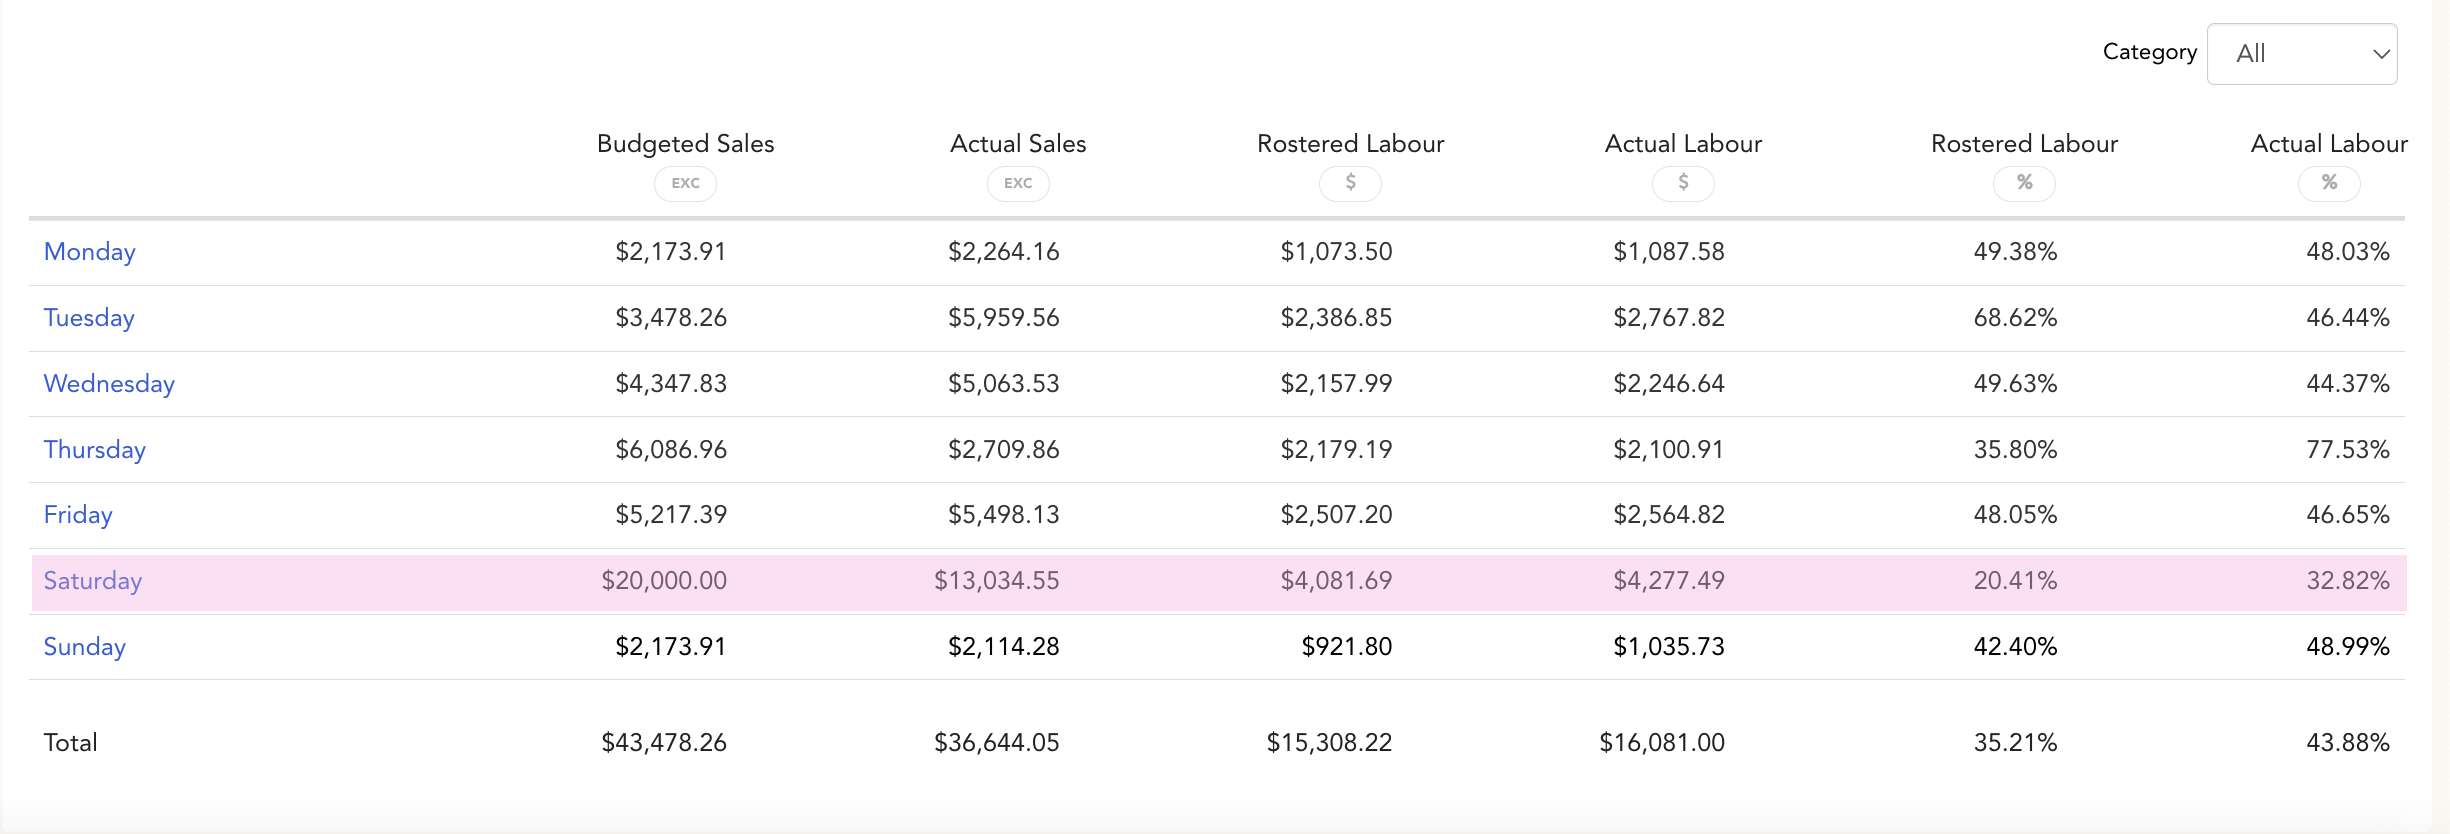
Task: Click Thursday's 77.53% actual labour cell
Action: click(x=2347, y=450)
